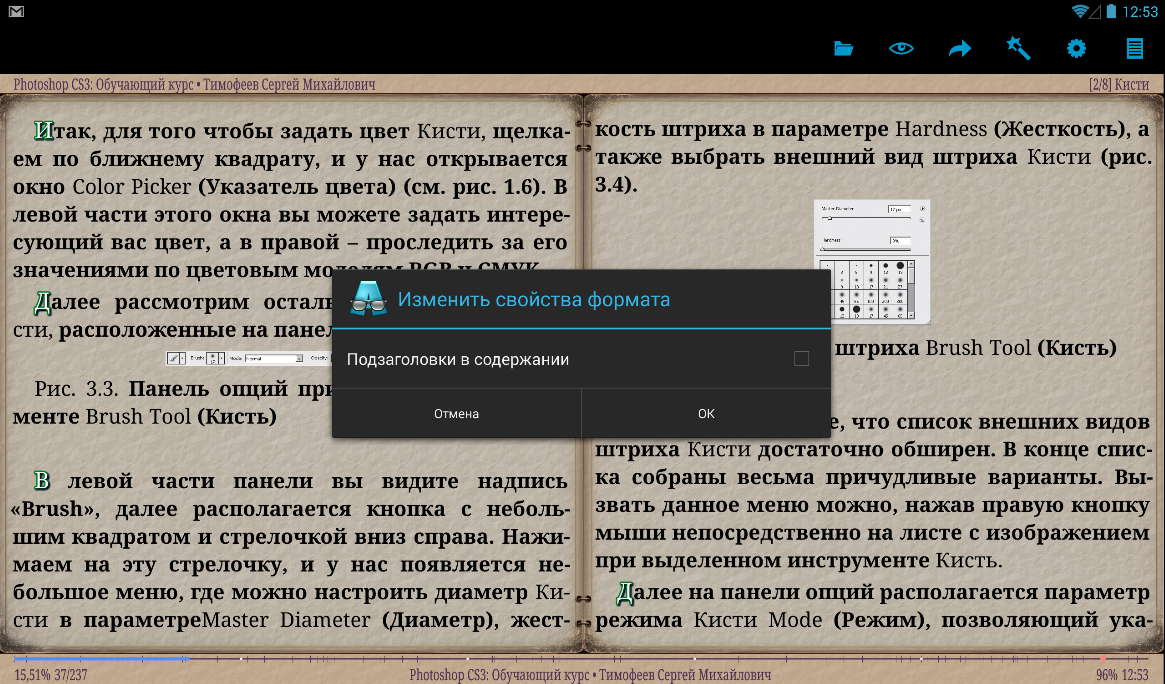Tap the 'Подзаголовки в содержании' label

click(x=458, y=359)
